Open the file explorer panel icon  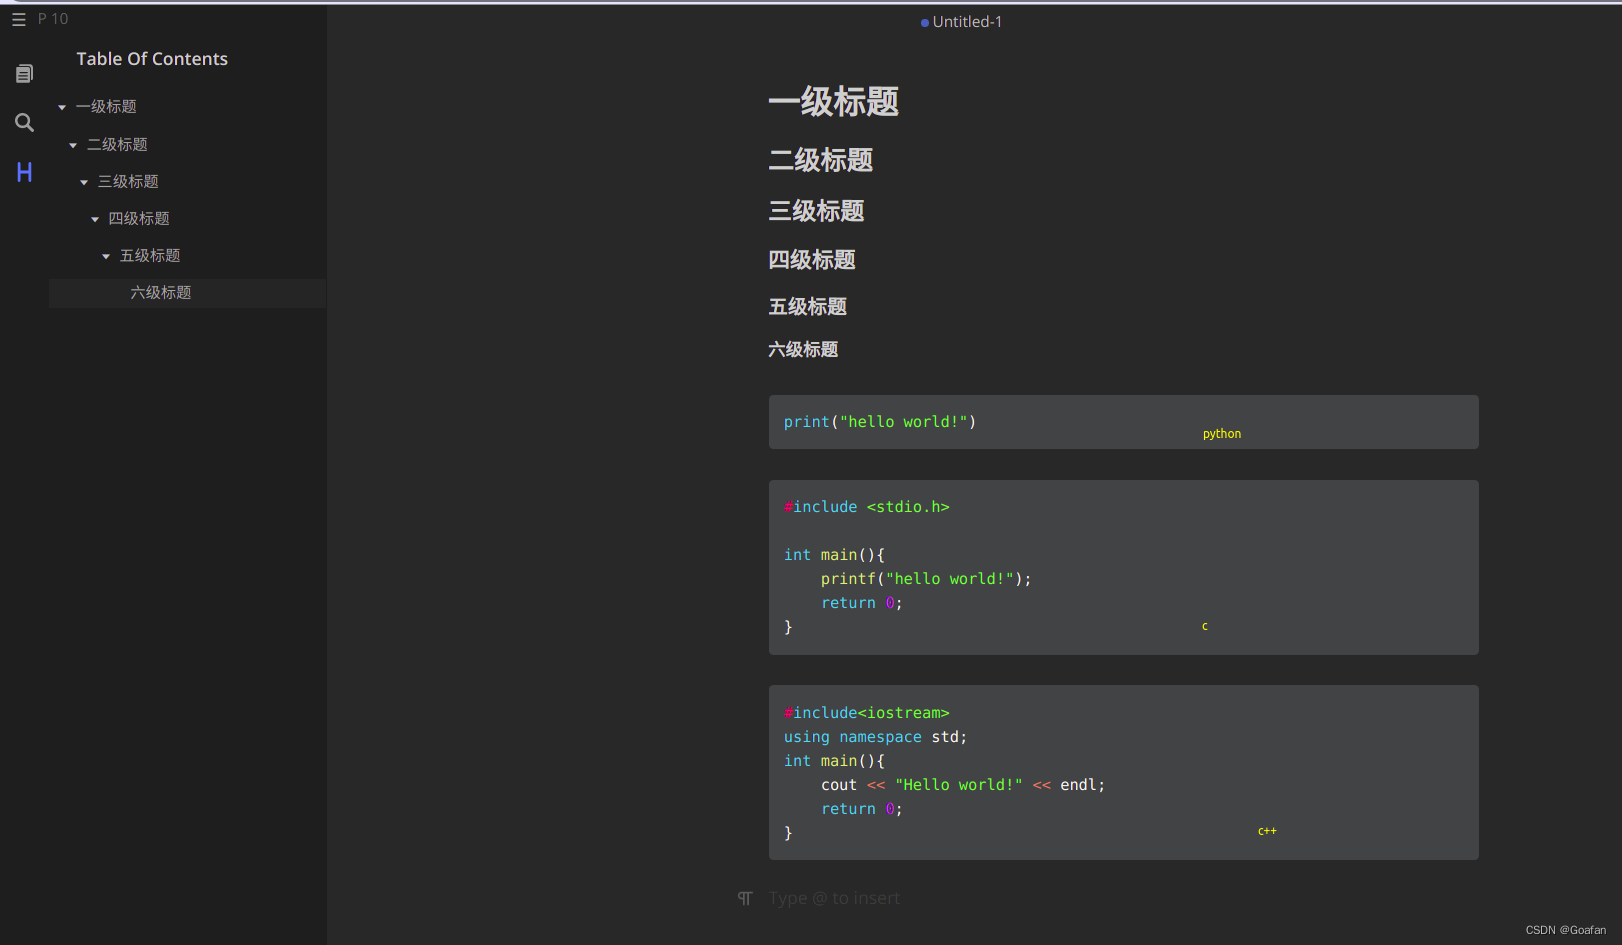coord(24,72)
